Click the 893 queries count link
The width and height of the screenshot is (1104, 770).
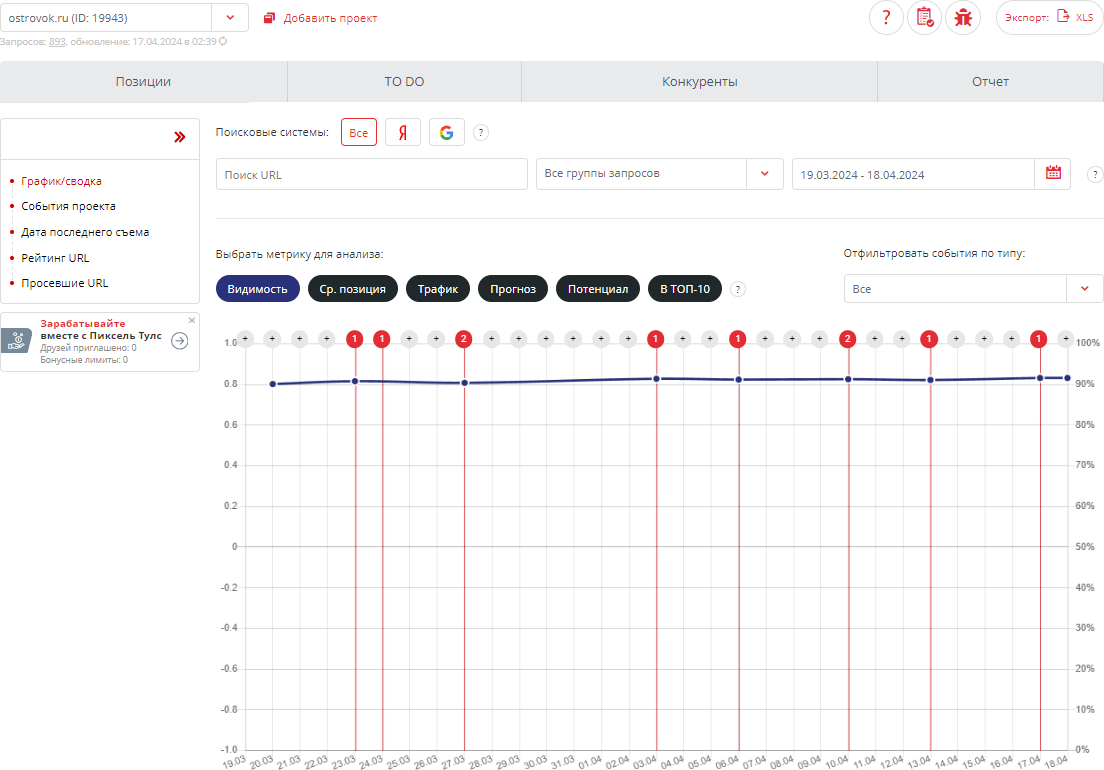(57, 42)
